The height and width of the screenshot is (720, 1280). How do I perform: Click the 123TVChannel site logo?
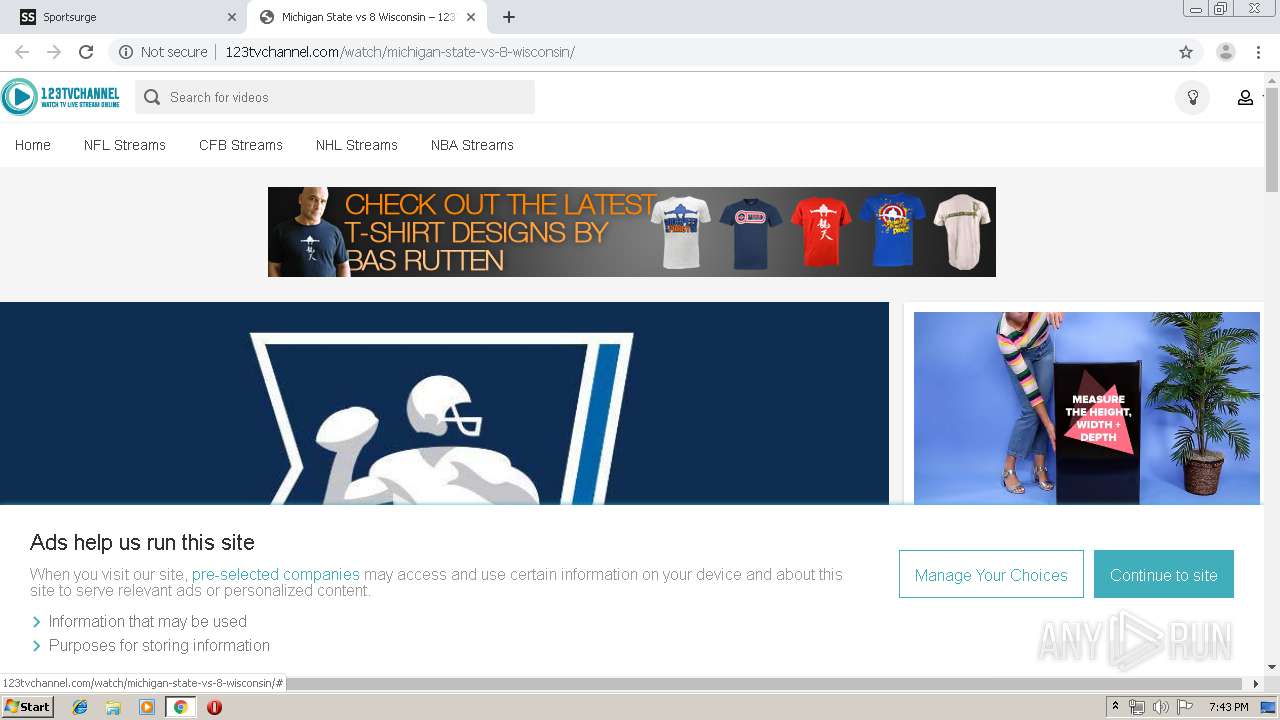[61, 97]
